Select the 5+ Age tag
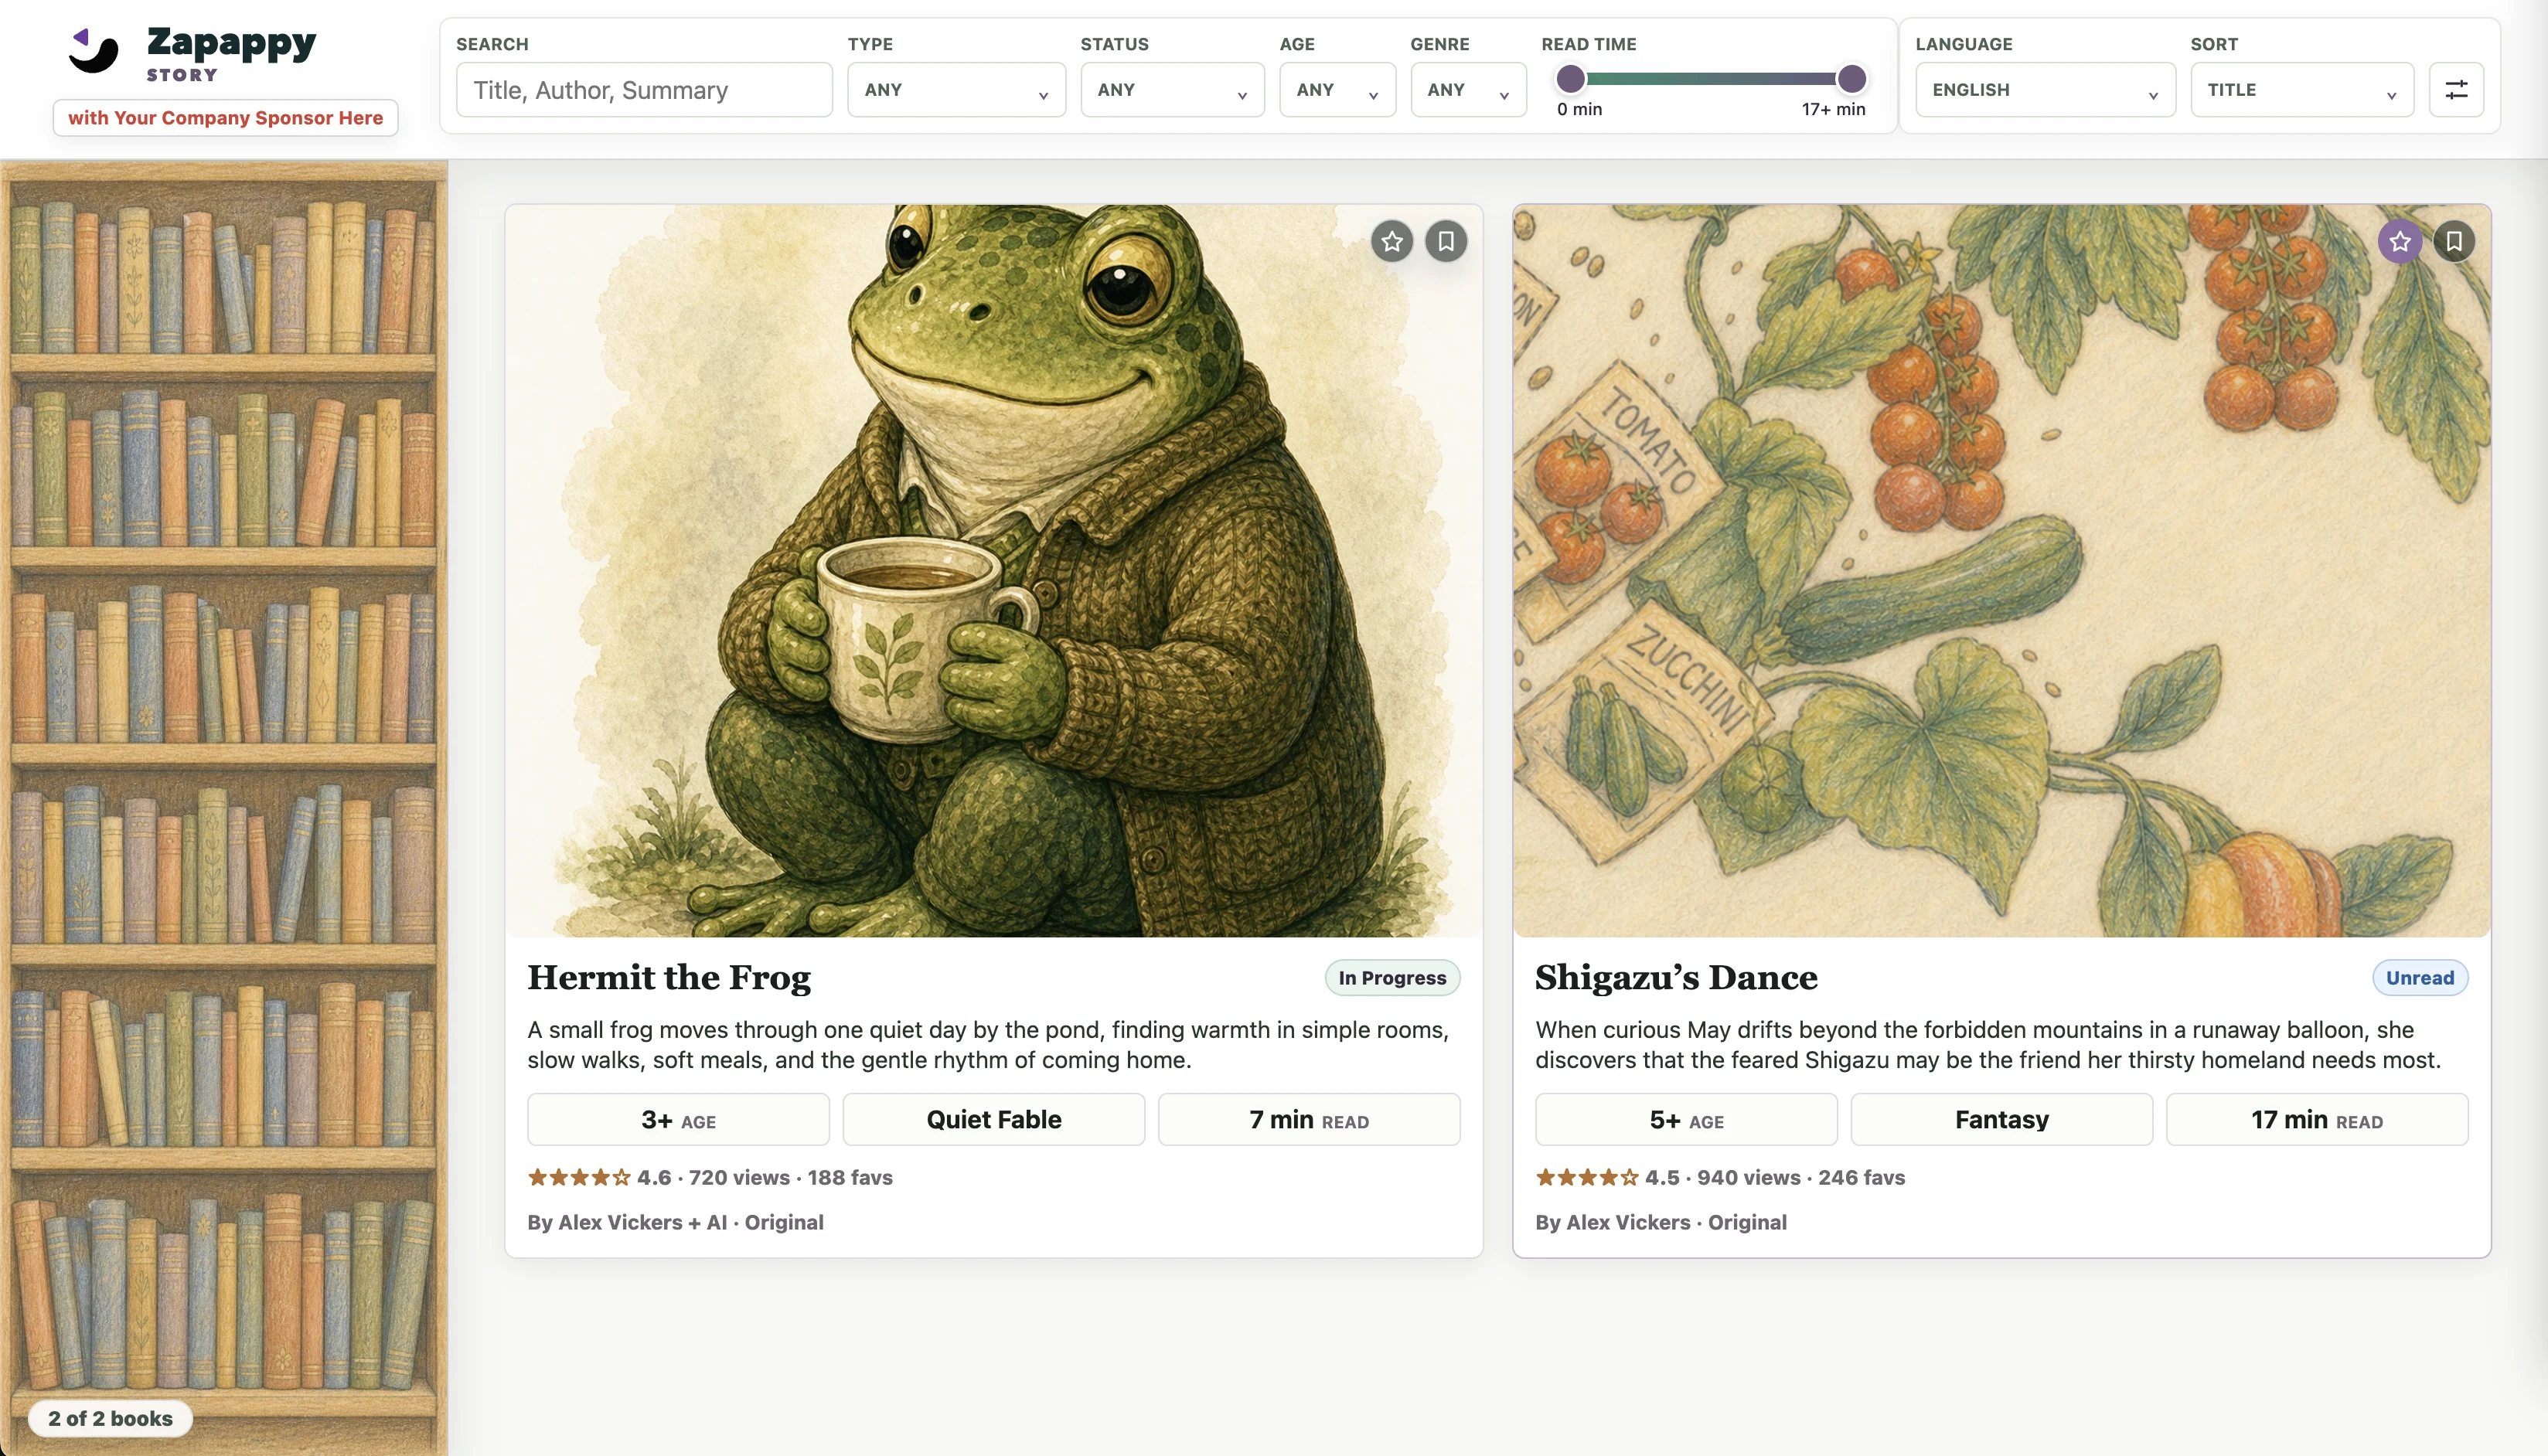 [1686, 1120]
